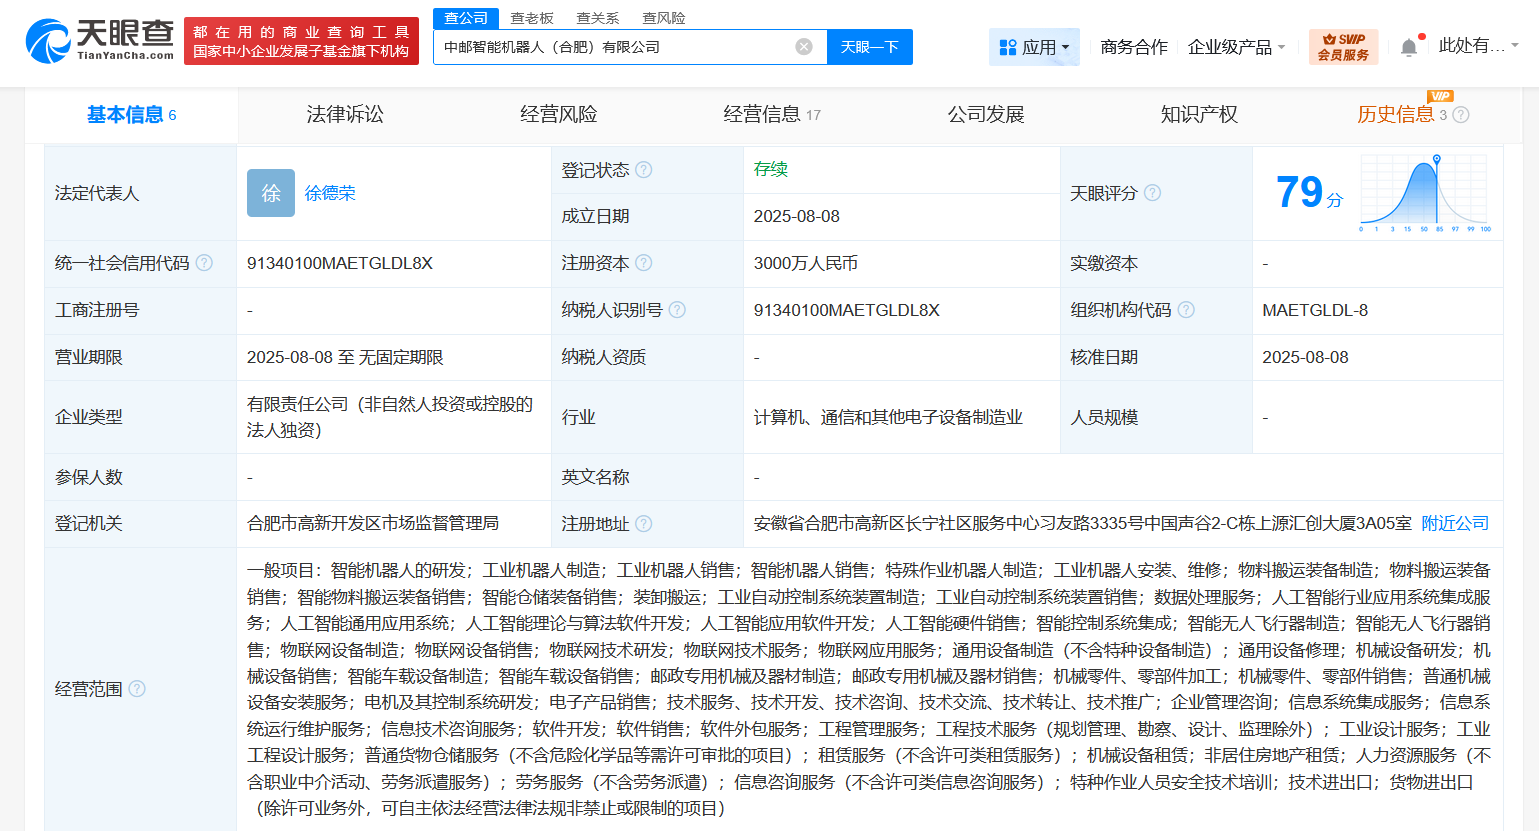The height and width of the screenshot is (831, 1539).
Task: Click the help icon next to 经营范围
Action: pos(139,689)
